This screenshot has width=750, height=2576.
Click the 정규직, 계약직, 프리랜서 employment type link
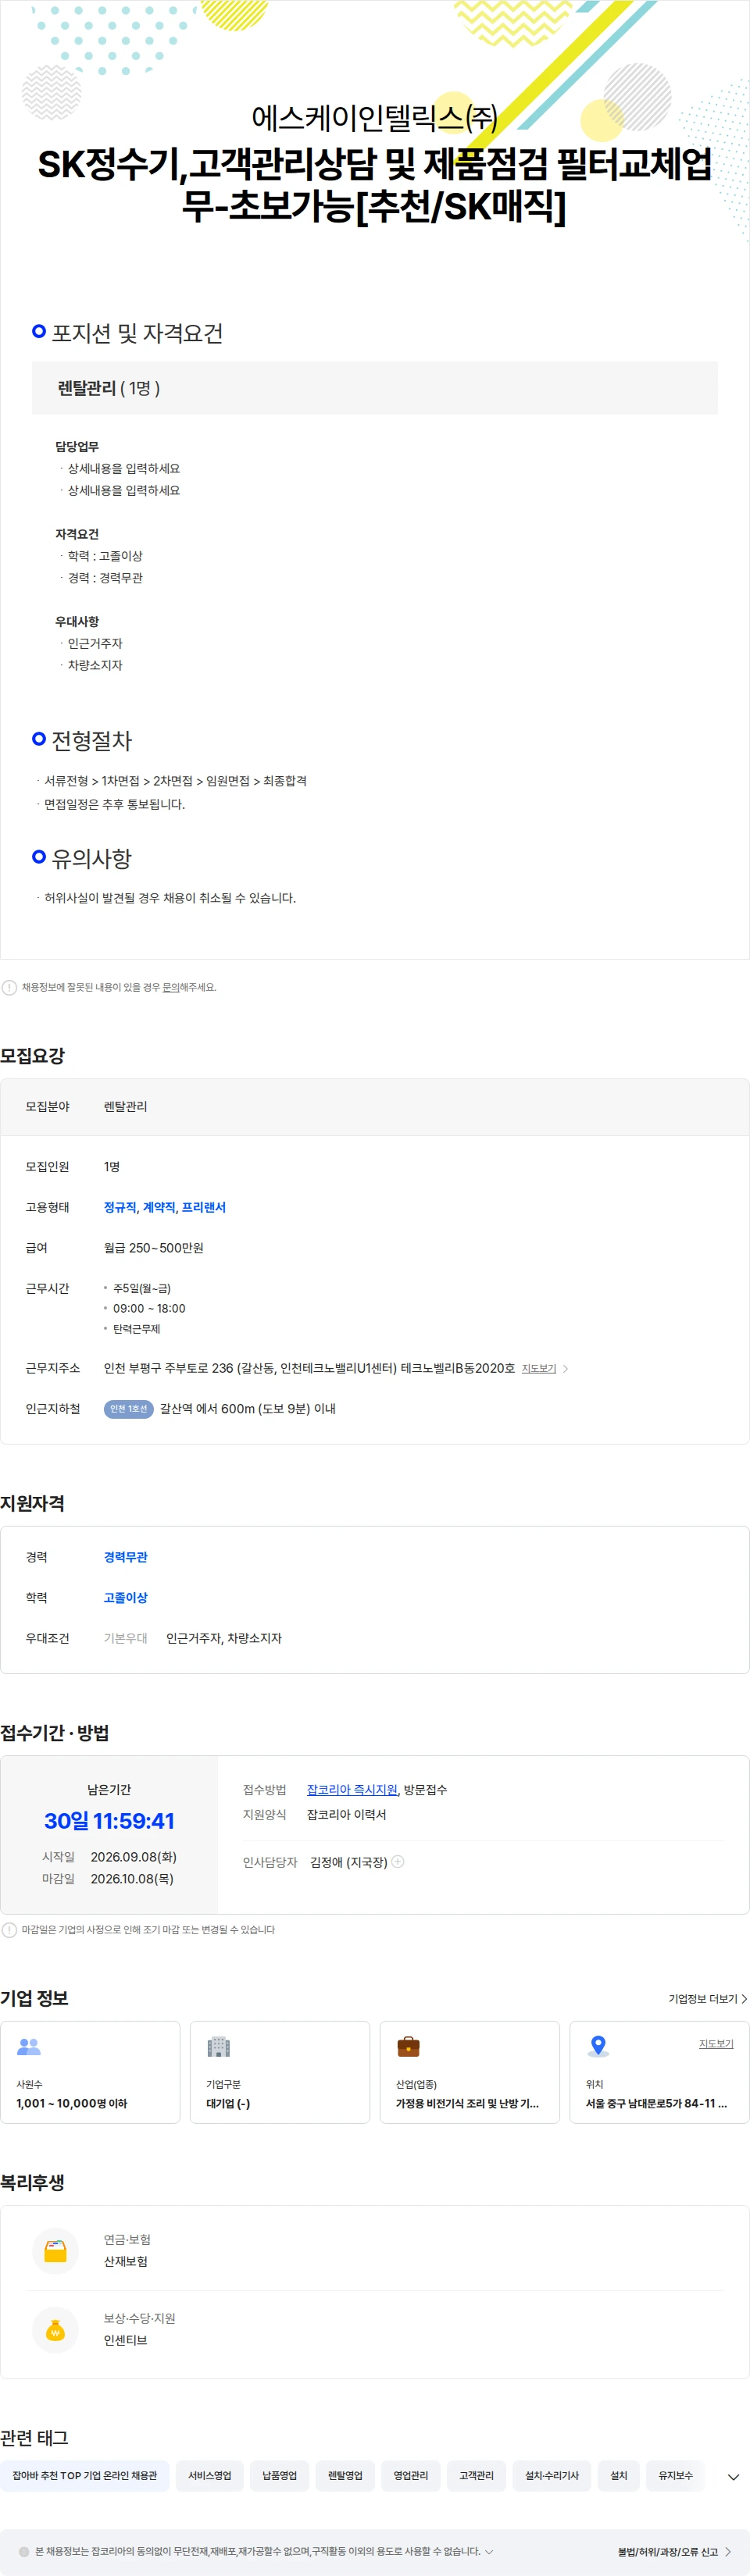[165, 1207]
